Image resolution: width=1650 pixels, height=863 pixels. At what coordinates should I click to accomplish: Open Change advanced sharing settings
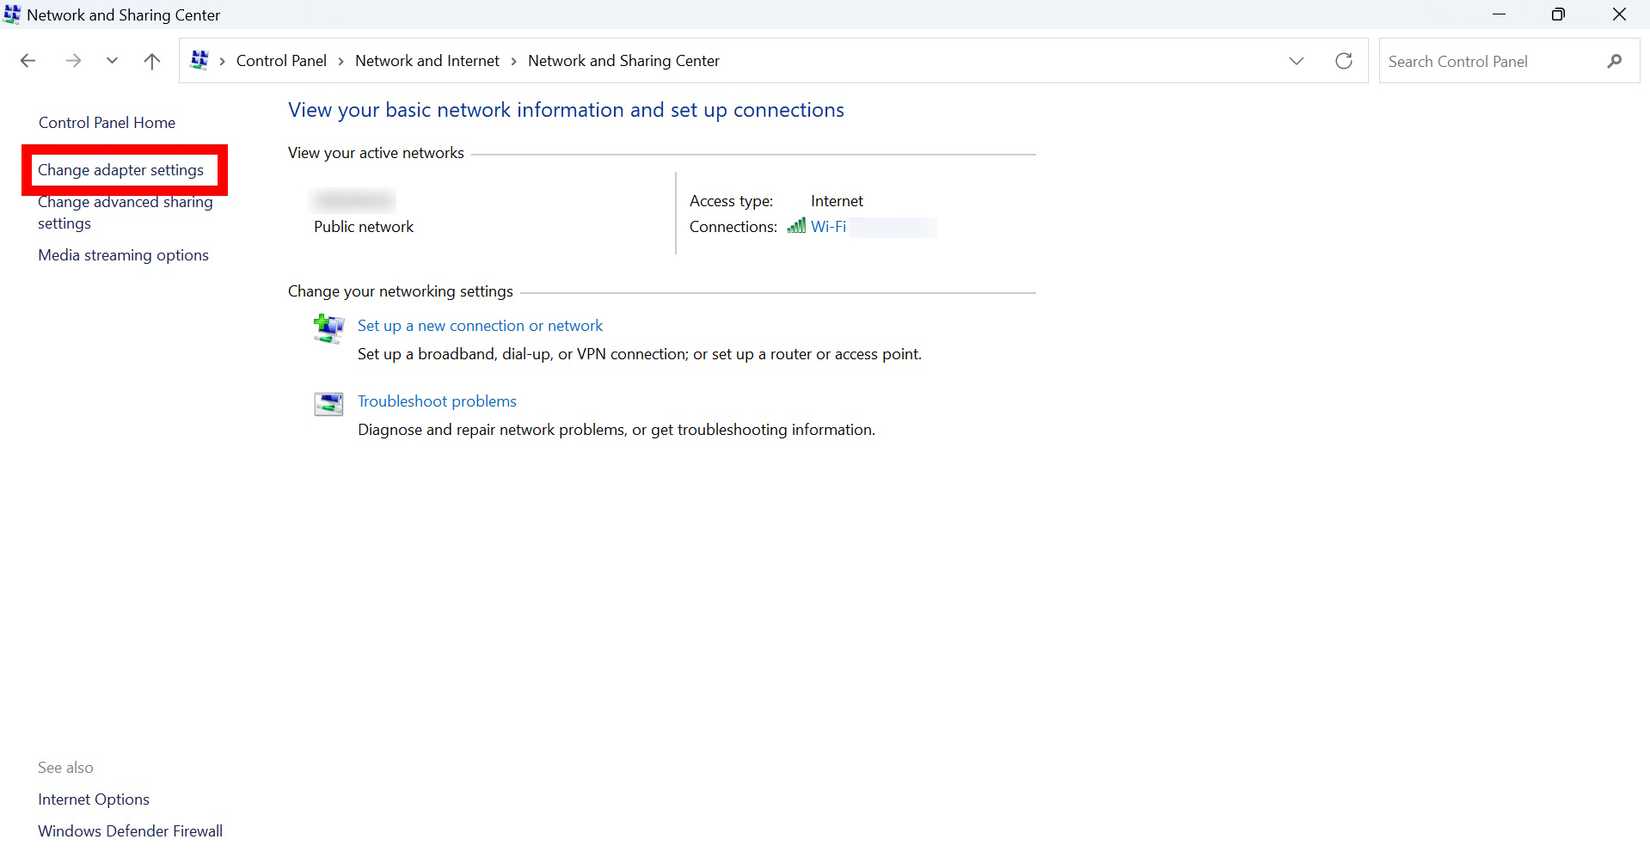[125, 212]
